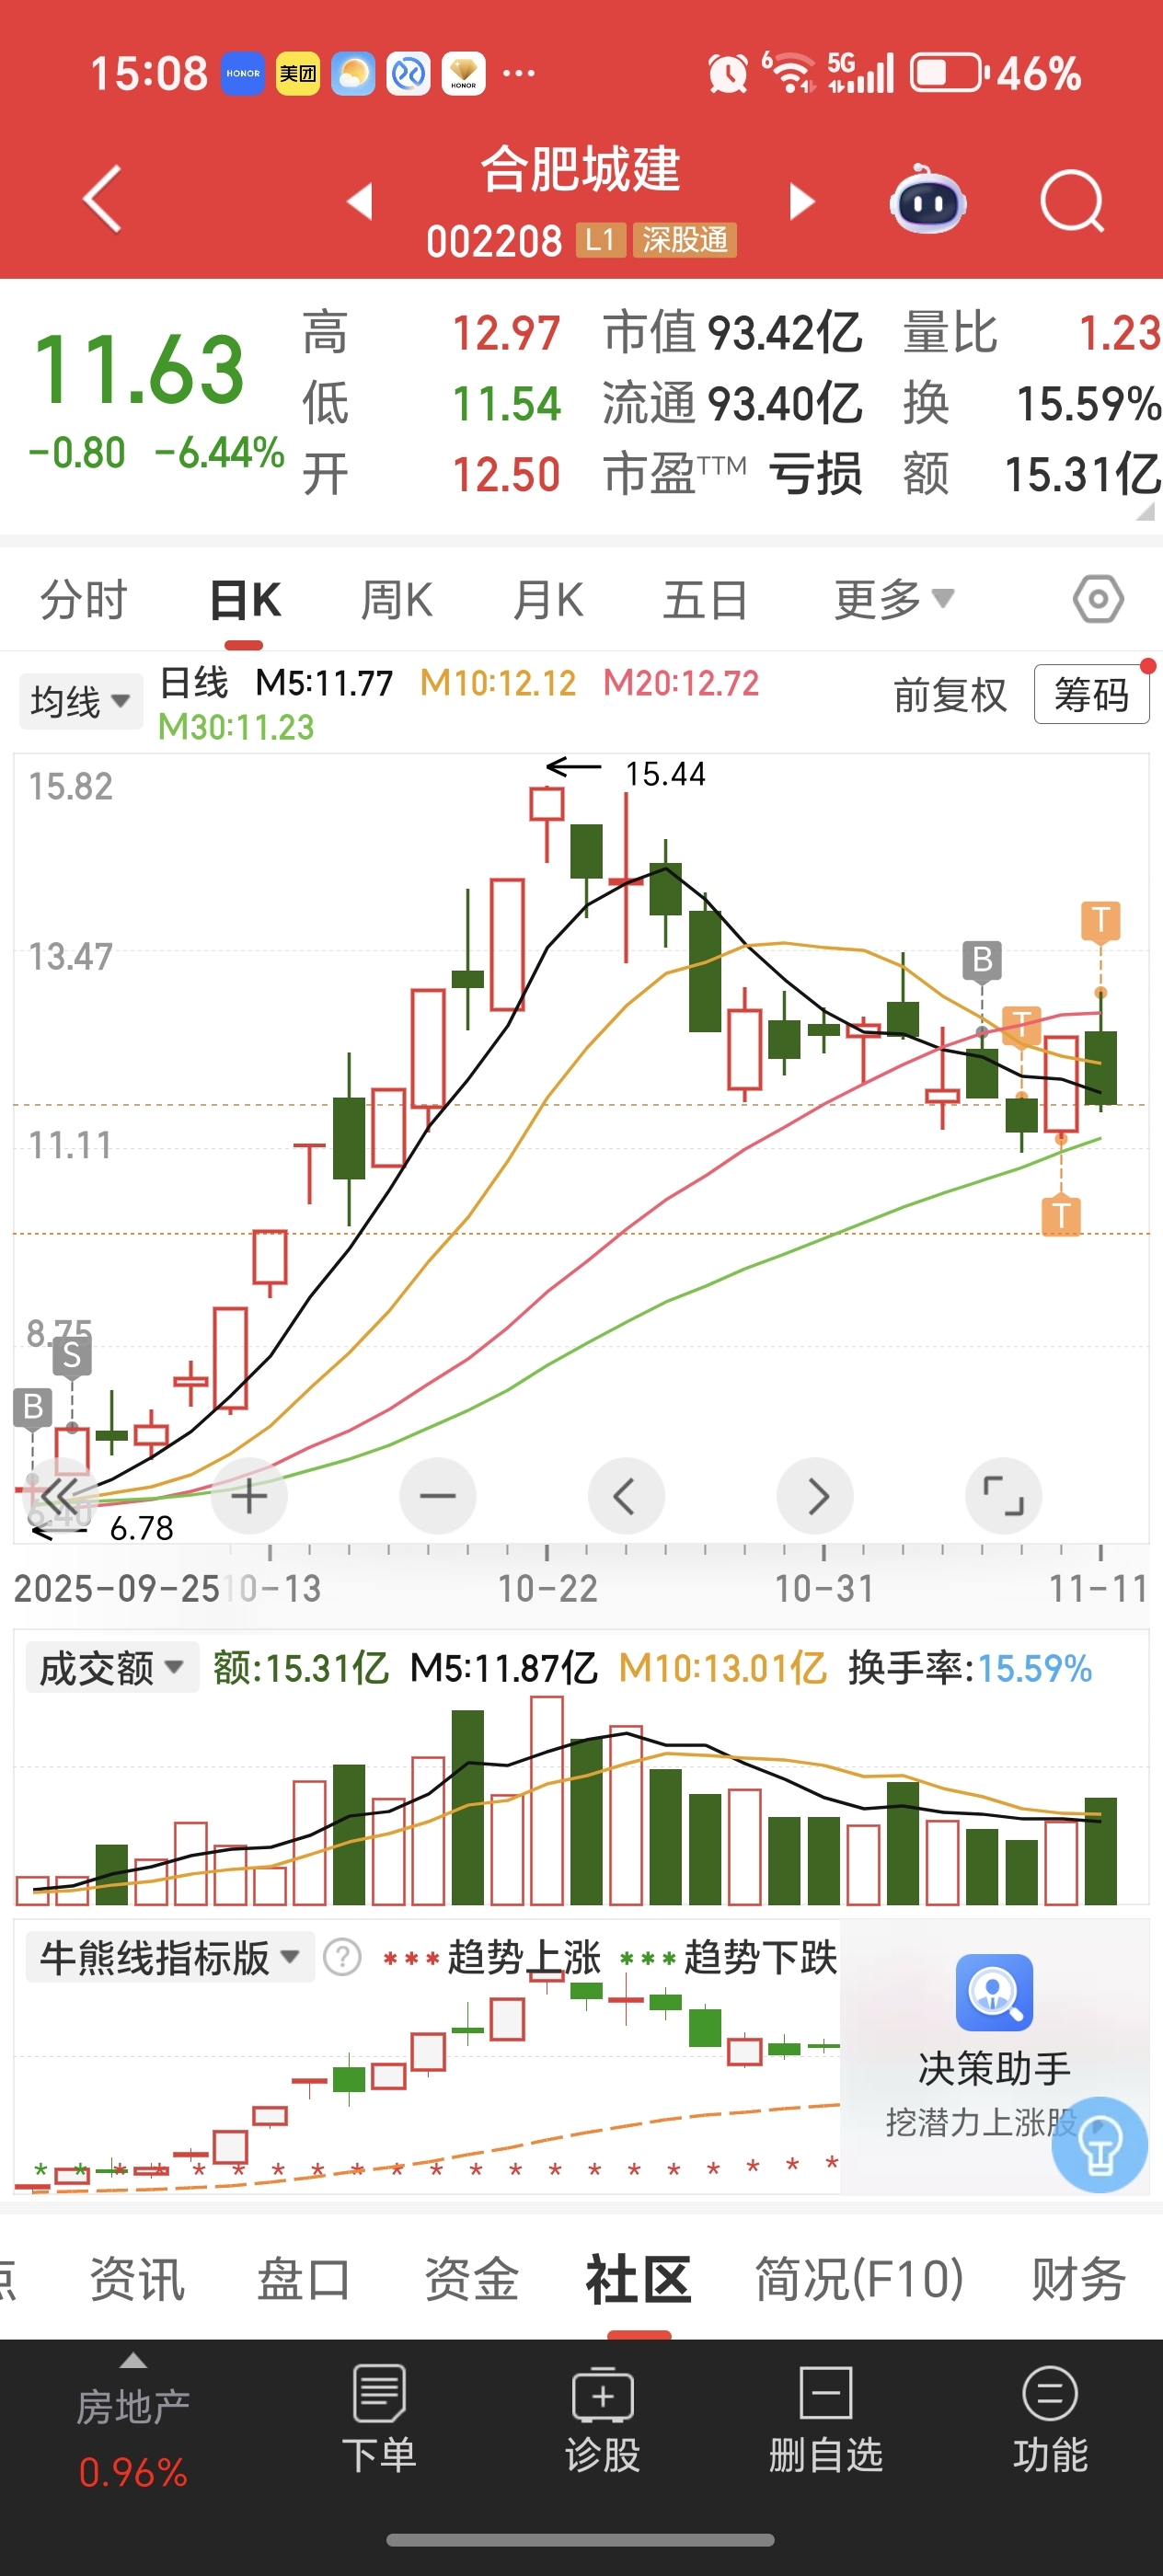Tap the current price 11.63
This screenshot has width=1163, height=2576.
pyautogui.click(x=139, y=370)
